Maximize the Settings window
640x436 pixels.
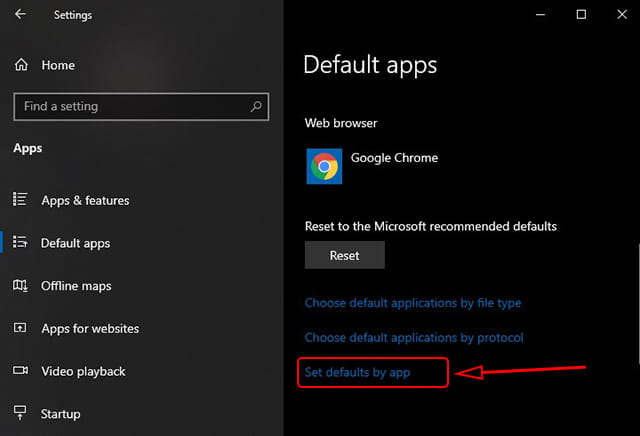point(581,15)
